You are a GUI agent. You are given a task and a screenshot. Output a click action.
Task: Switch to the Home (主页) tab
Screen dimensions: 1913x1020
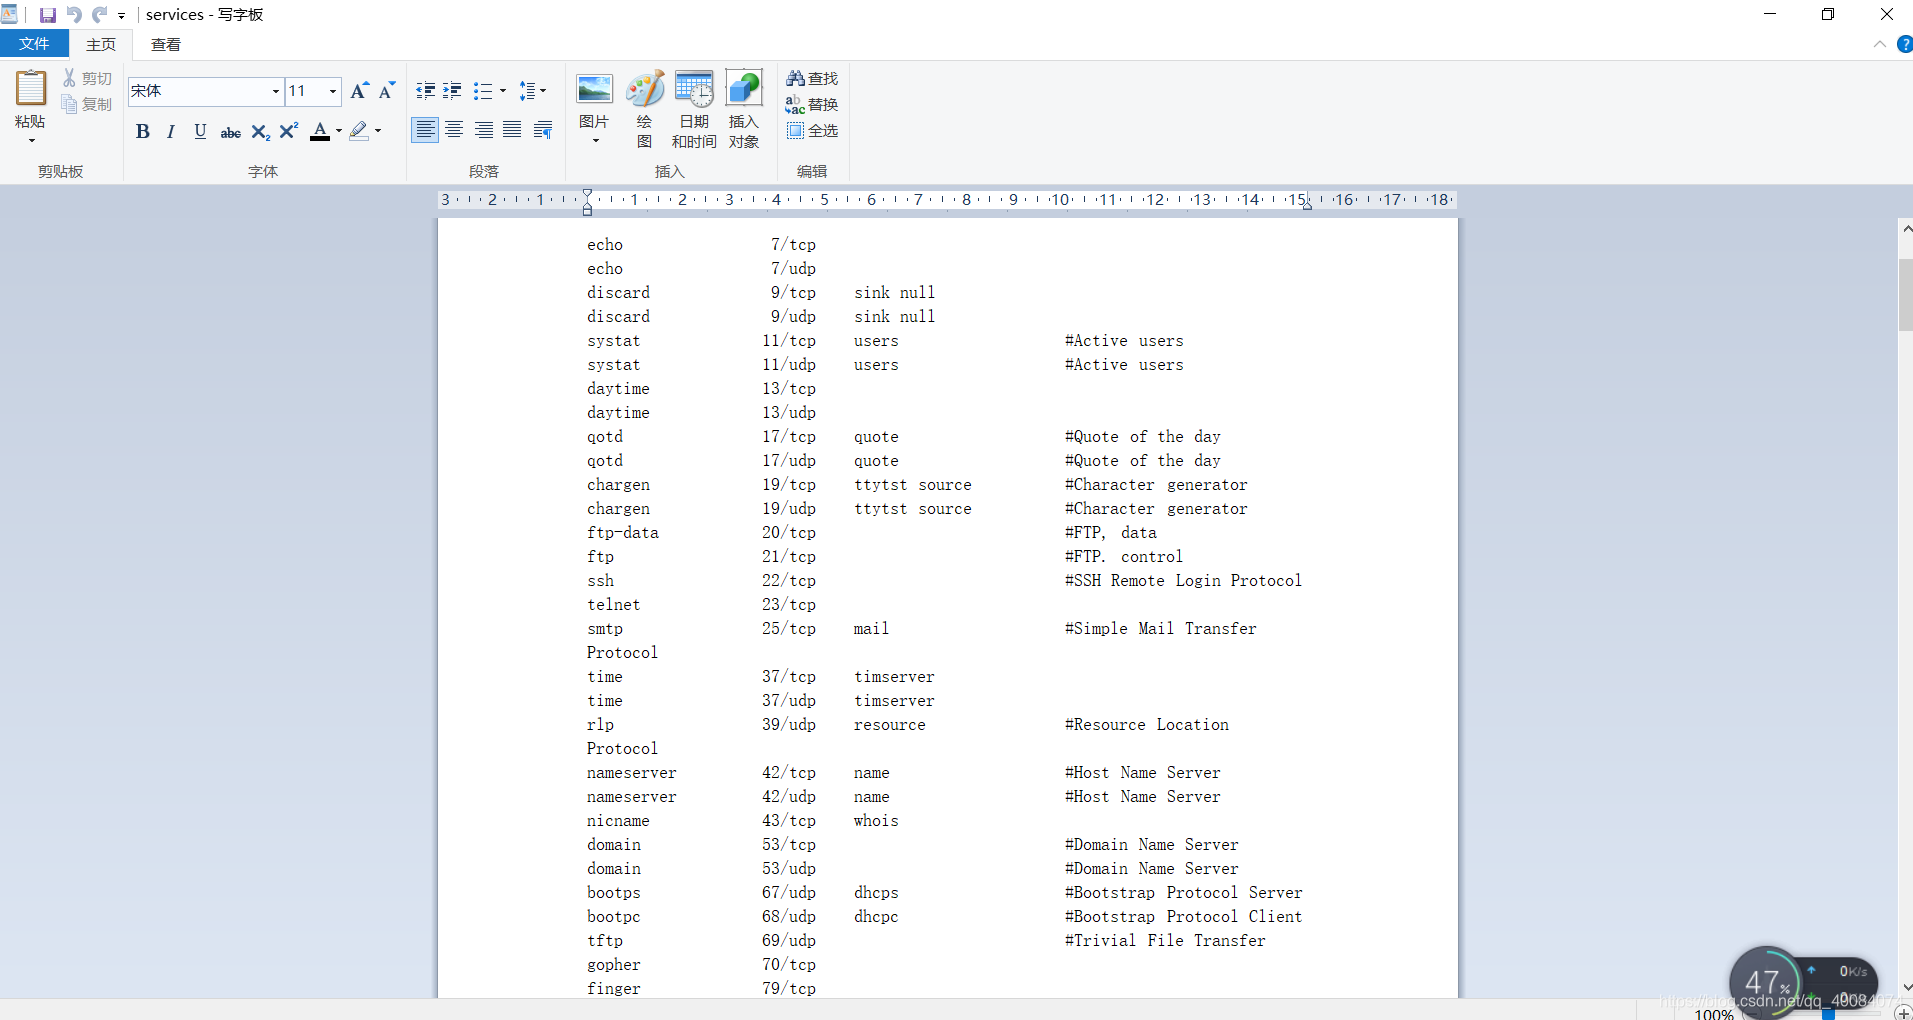[101, 44]
